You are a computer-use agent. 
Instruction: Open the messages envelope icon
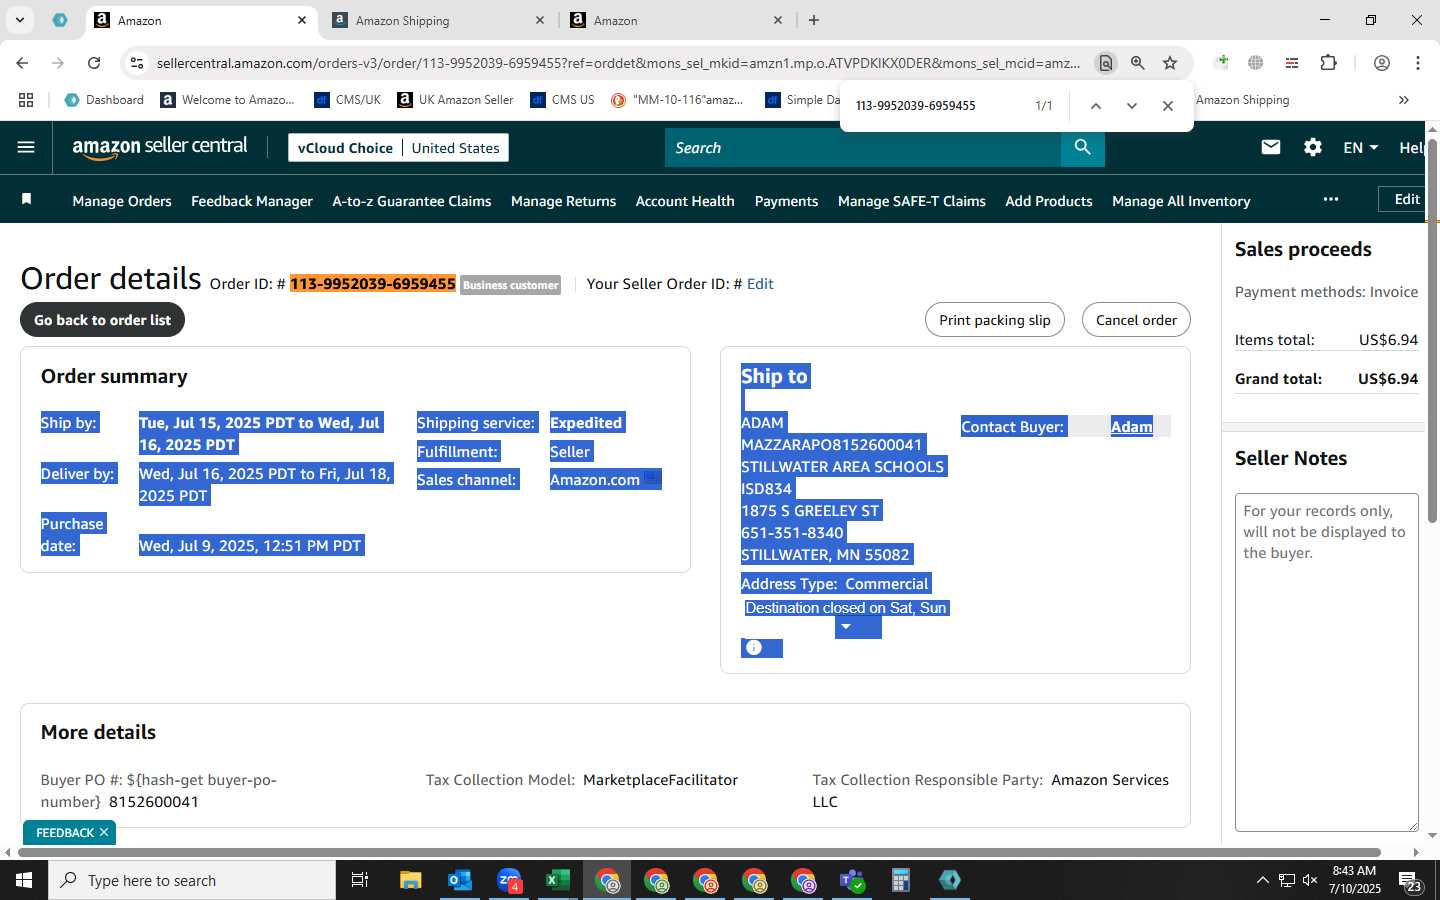pyautogui.click(x=1271, y=147)
